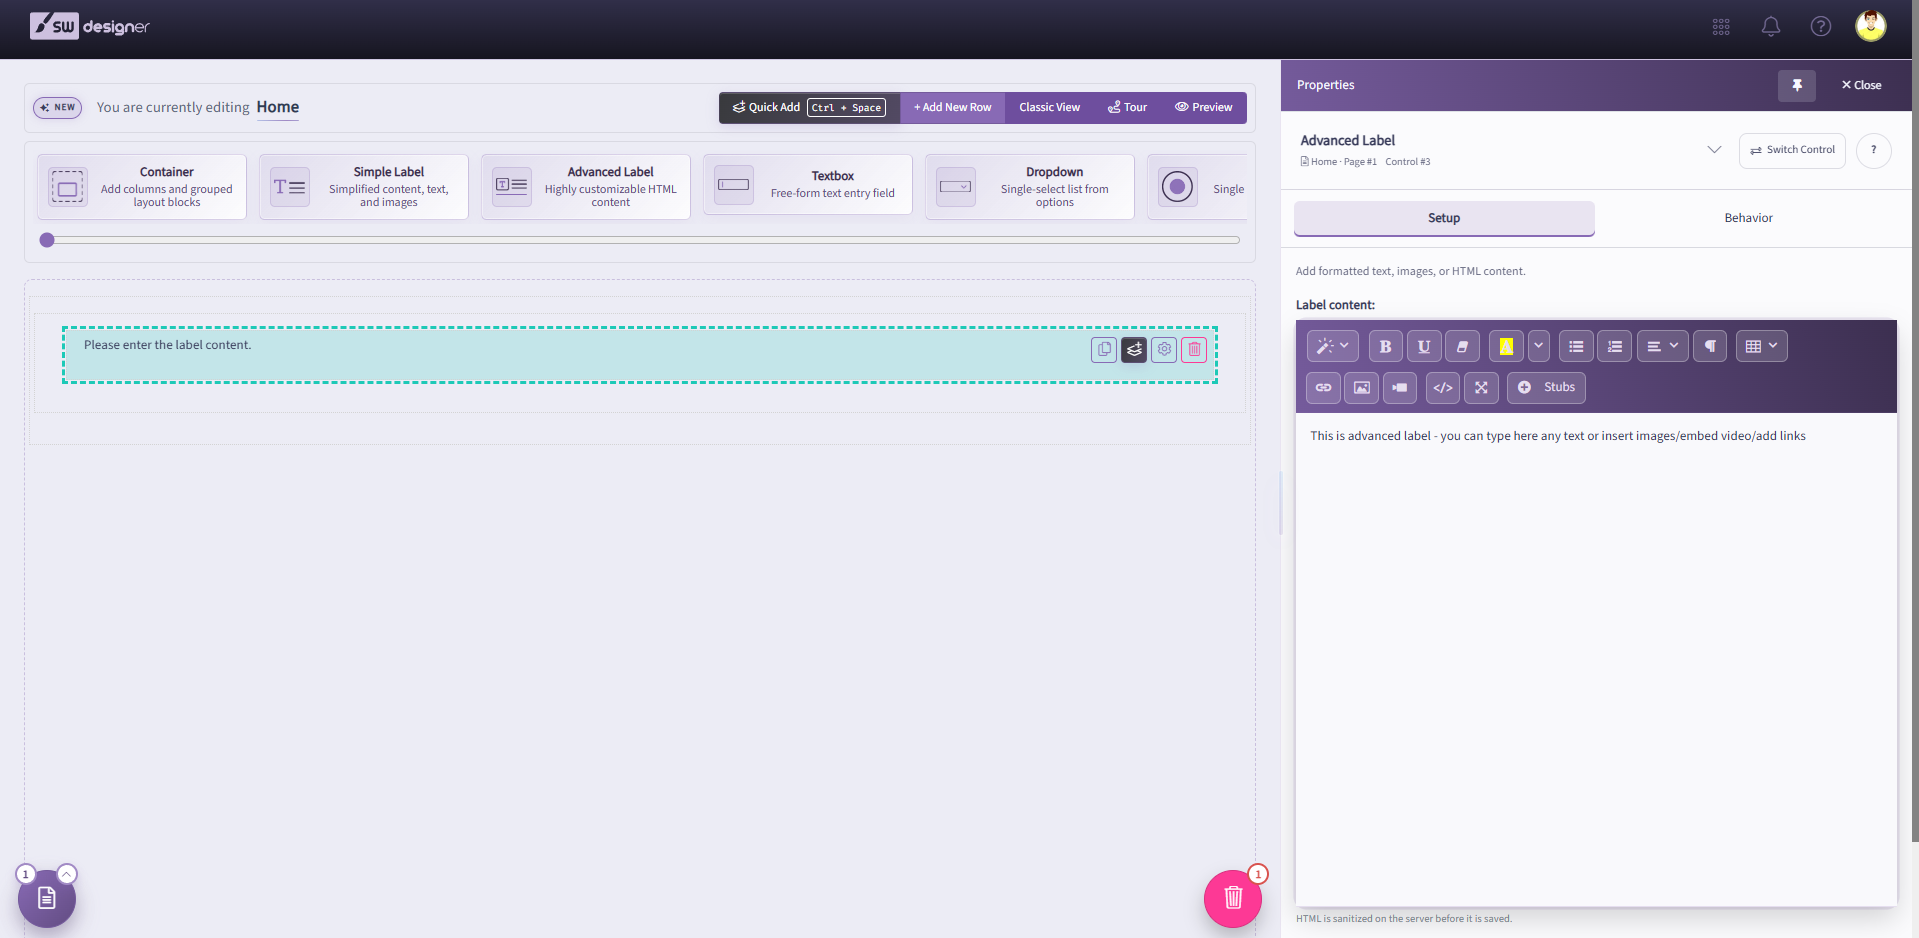The height and width of the screenshot is (938, 1919).
Task: Insert a hyperlink via link icon
Action: (1323, 388)
